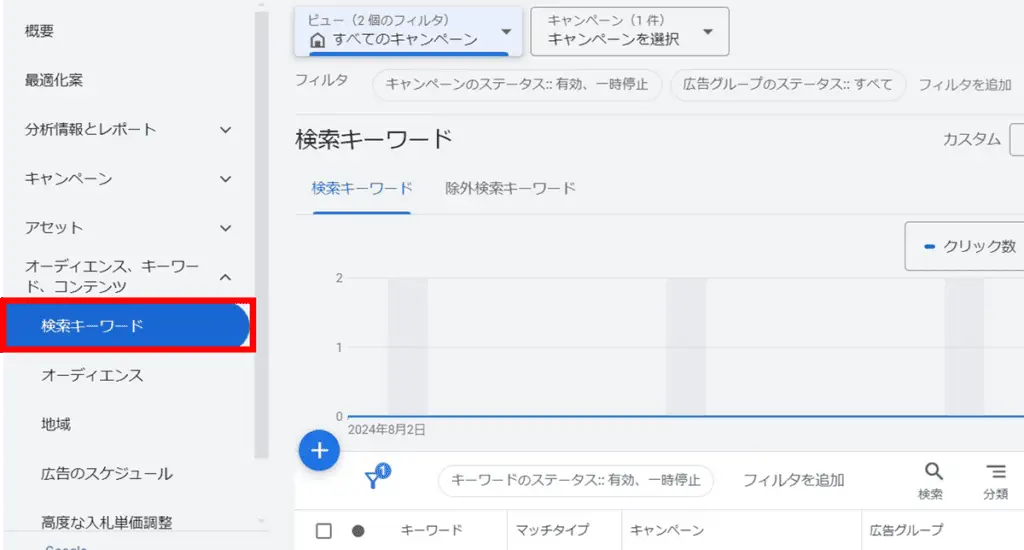The image size is (1024, 550).
Task: Toggle the select-all checkbox in table header
Action: click(x=324, y=531)
